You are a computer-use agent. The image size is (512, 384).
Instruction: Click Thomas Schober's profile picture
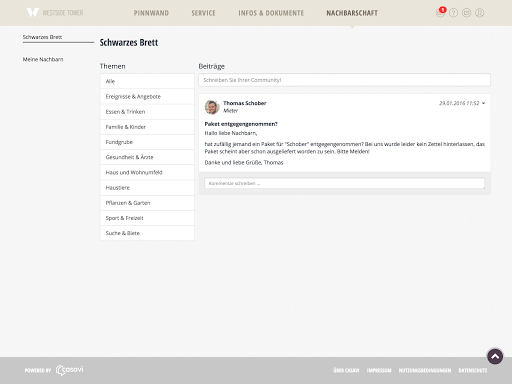[x=212, y=107]
